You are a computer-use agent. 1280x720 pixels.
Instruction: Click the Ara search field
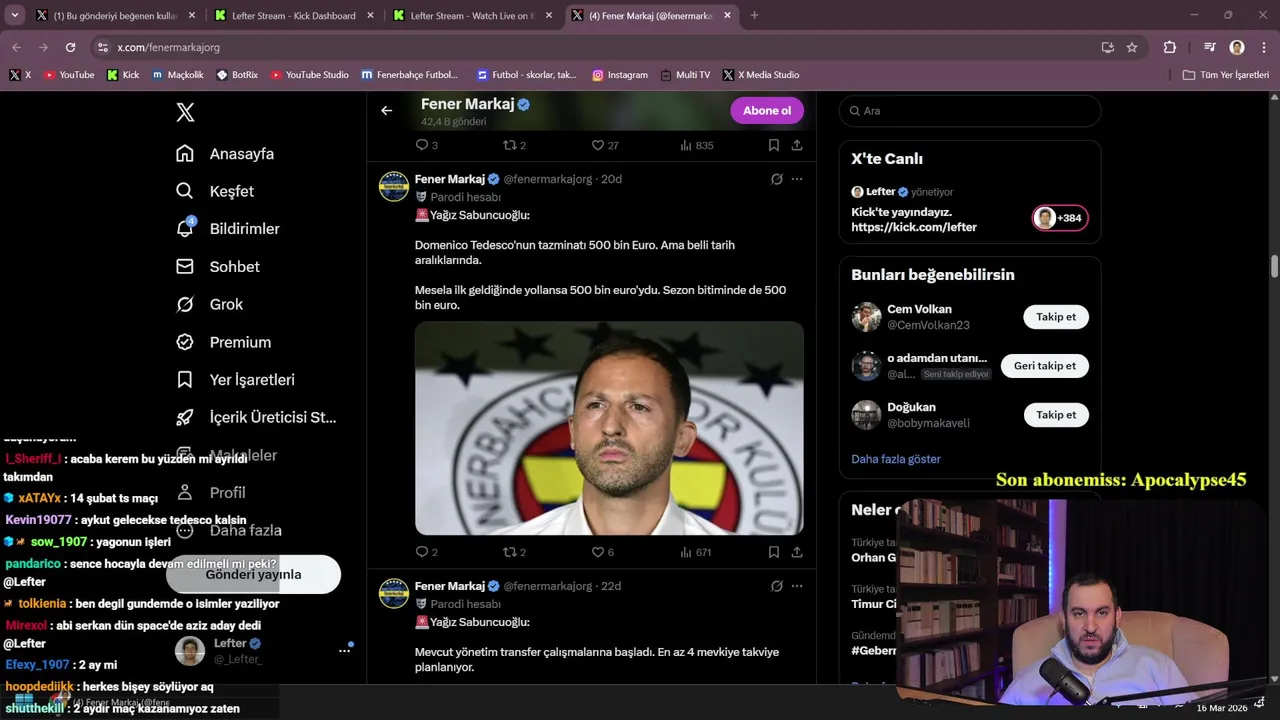point(970,111)
